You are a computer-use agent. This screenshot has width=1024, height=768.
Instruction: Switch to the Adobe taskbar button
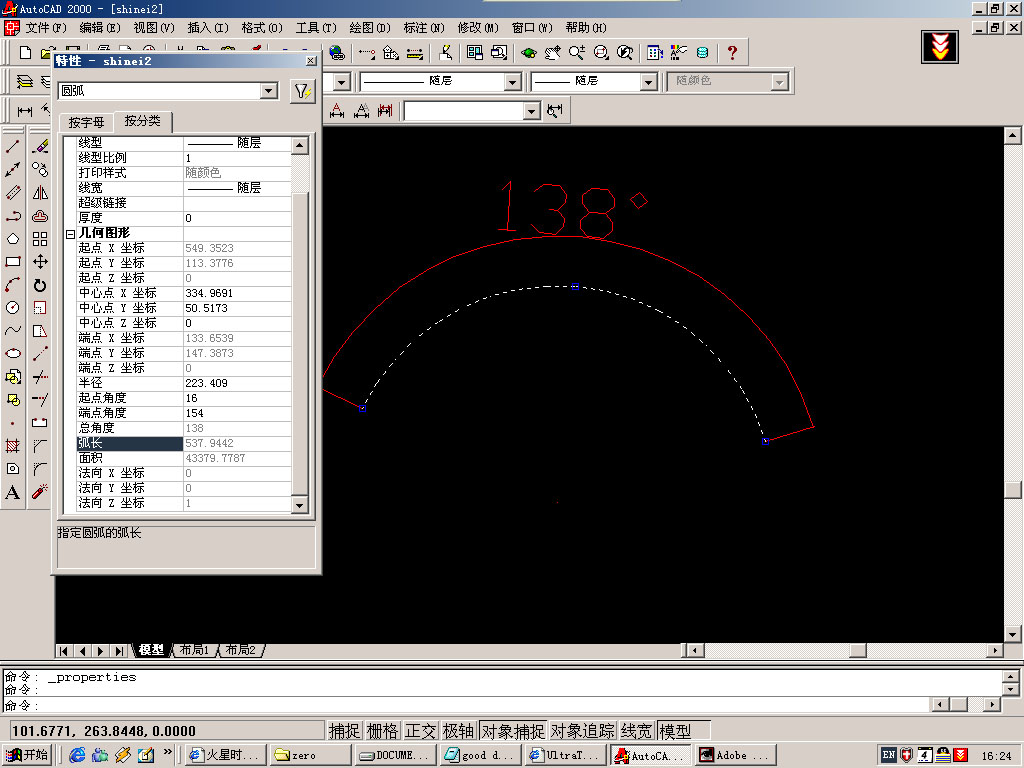click(x=736, y=755)
